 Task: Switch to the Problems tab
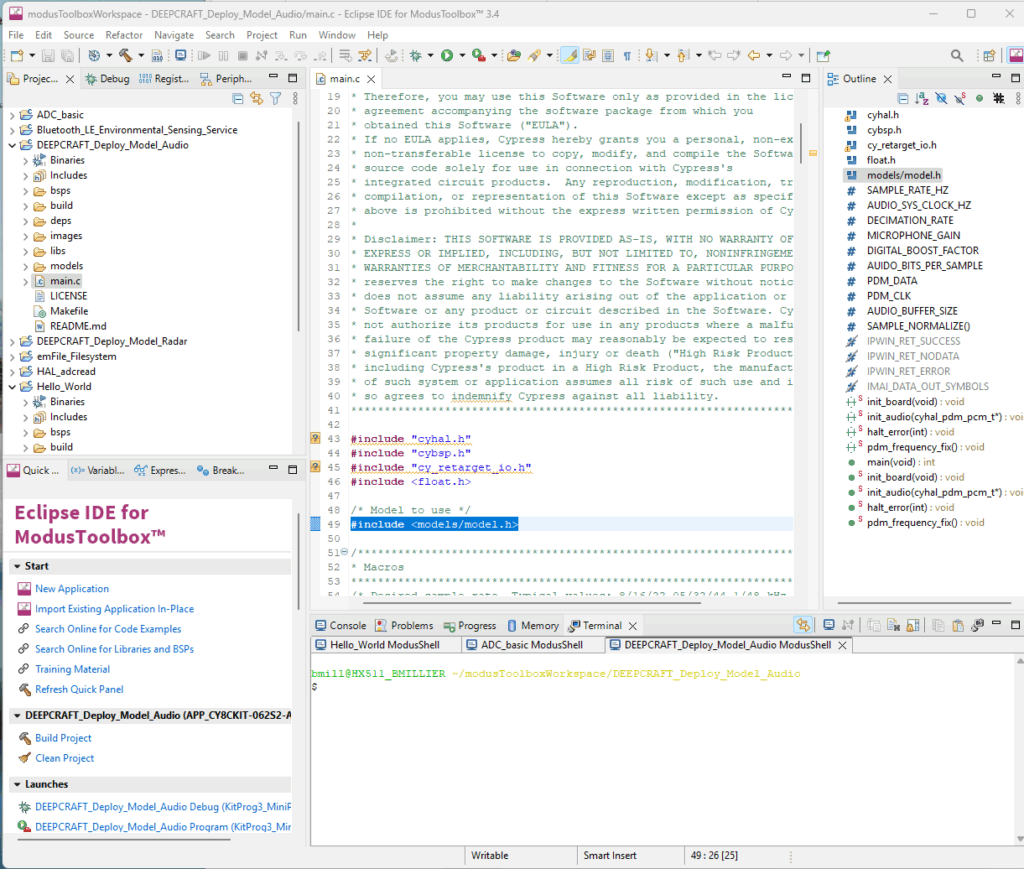pyautogui.click(x=404, y=625)
